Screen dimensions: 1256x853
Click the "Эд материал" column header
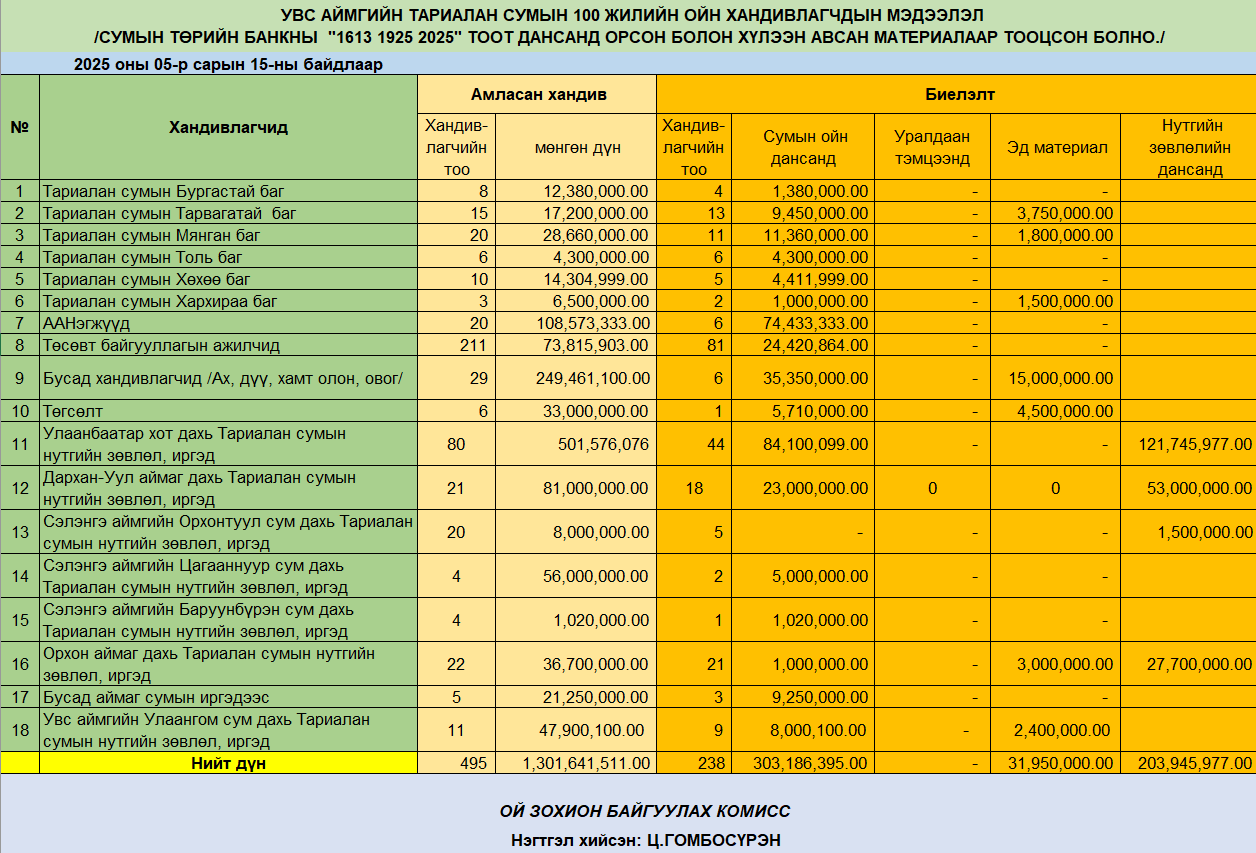pos(1056,147)
